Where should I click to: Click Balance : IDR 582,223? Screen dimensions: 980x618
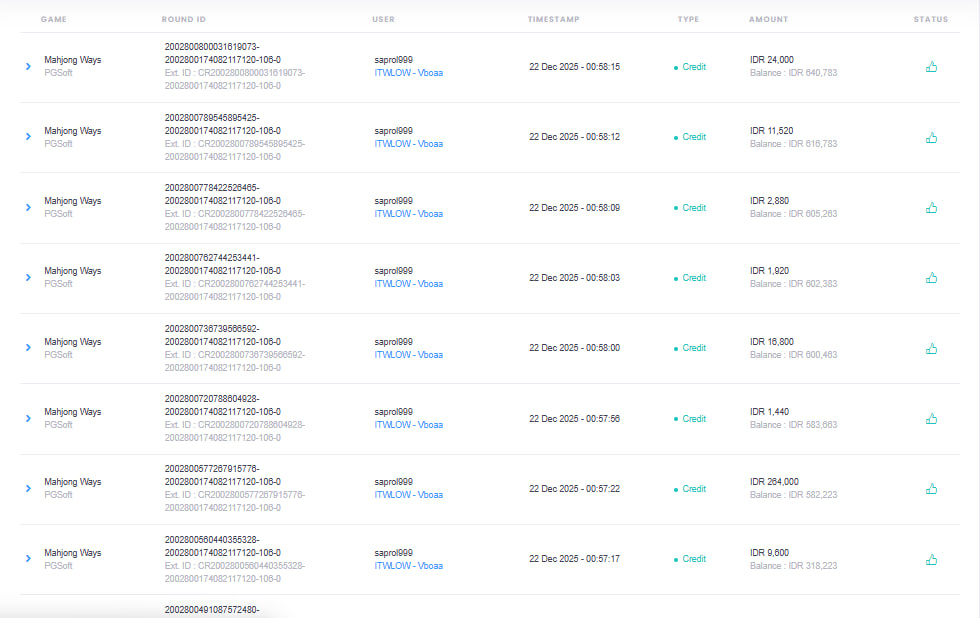coord(794,495)
